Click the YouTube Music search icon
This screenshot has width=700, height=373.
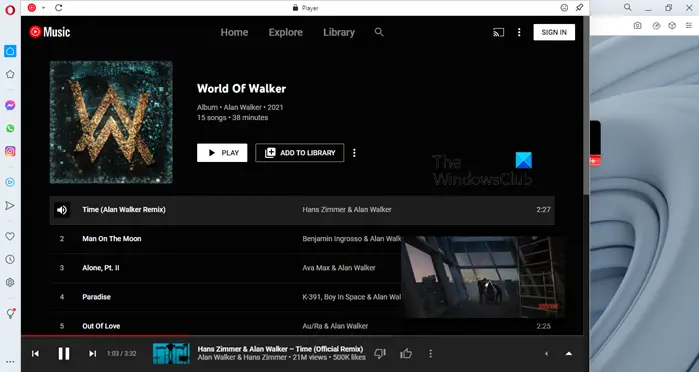click(x=379, y=32)
